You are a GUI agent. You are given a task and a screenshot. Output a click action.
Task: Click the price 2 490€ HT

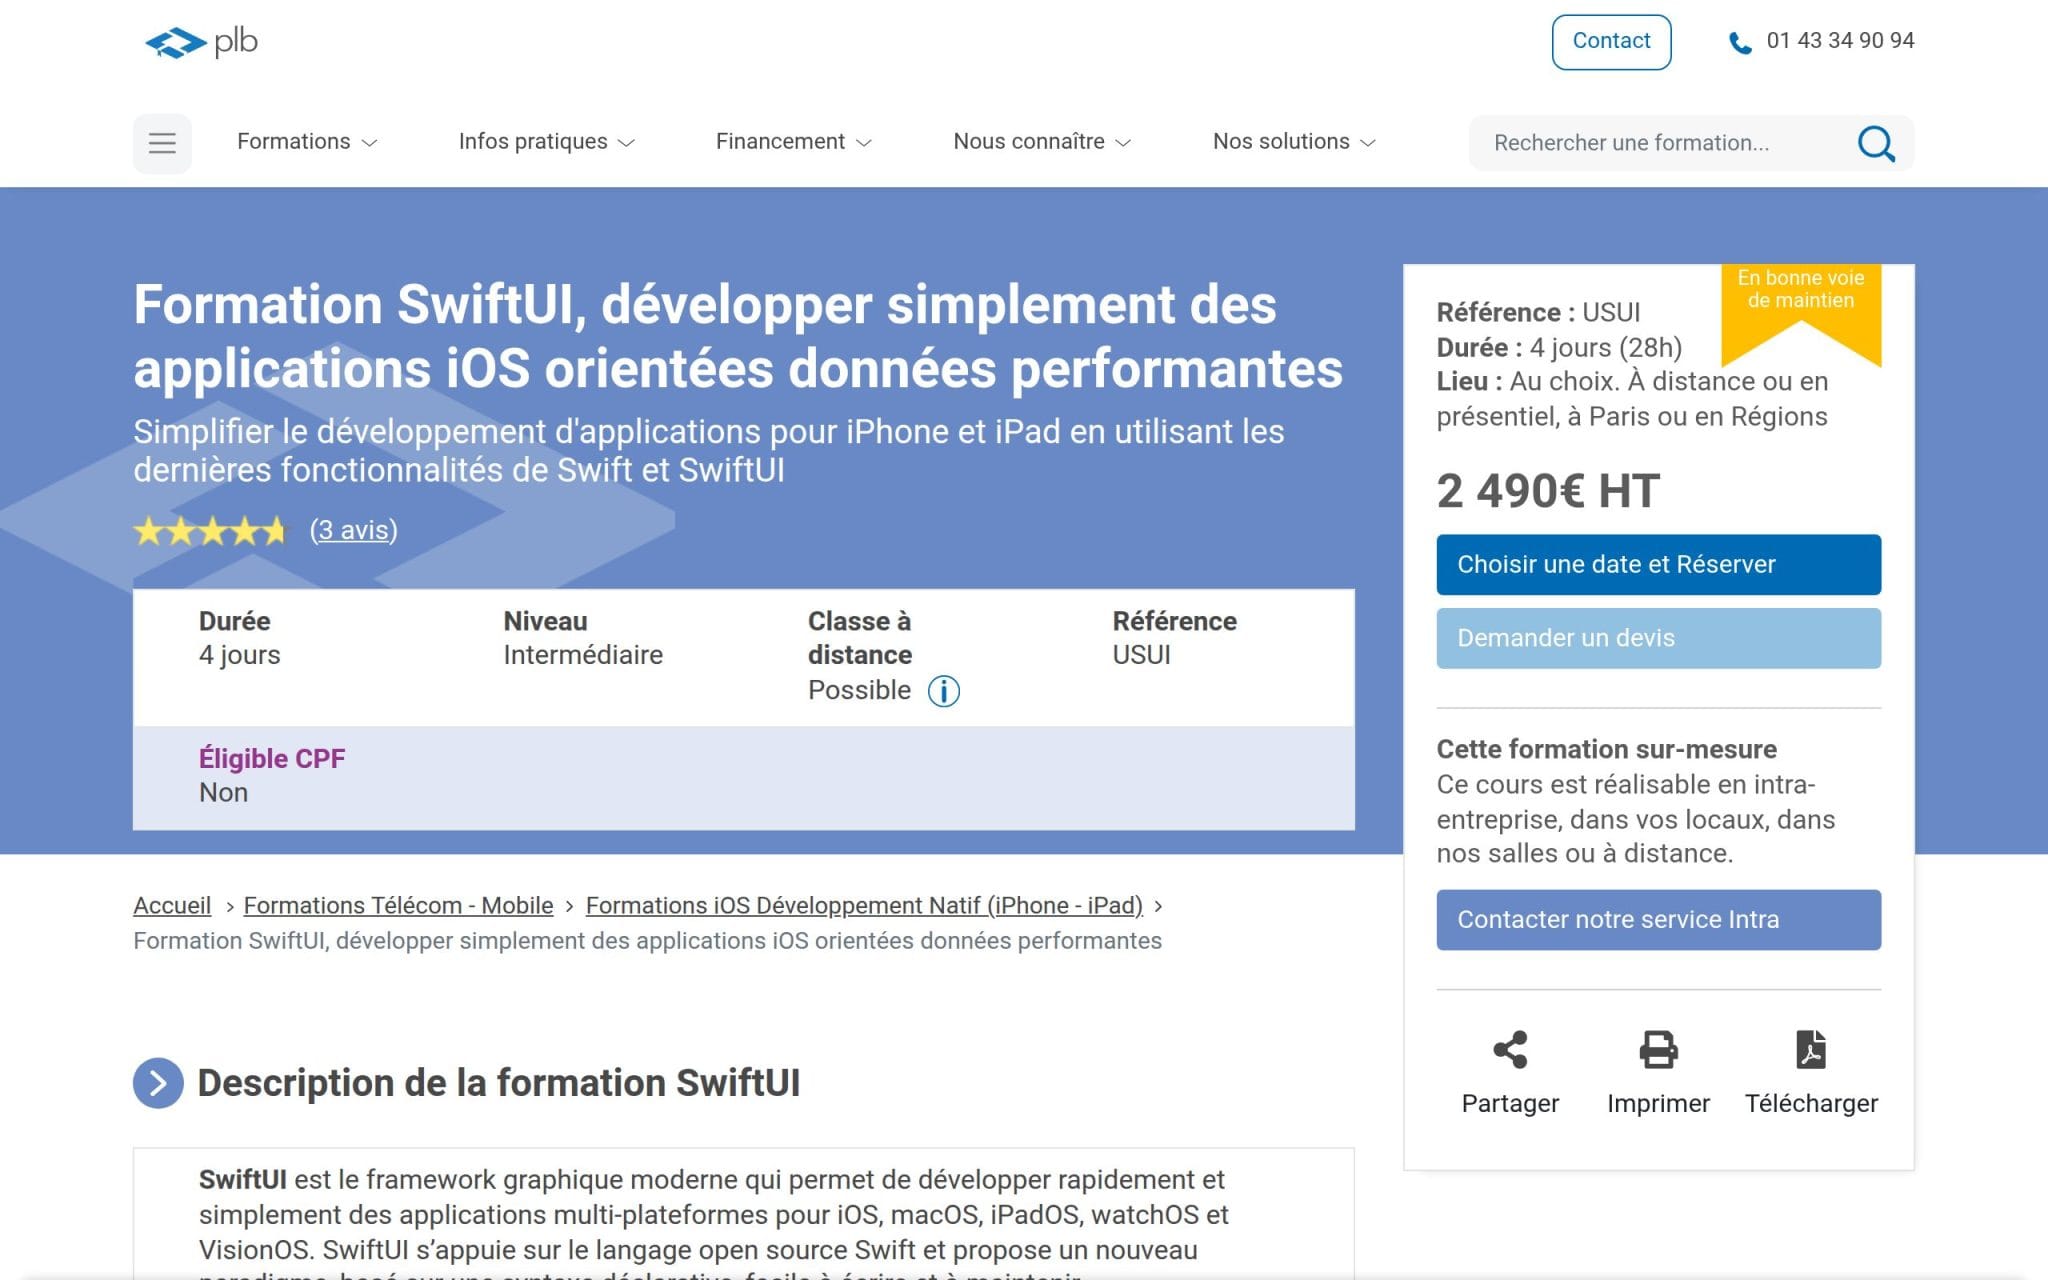coord(1548,491)
